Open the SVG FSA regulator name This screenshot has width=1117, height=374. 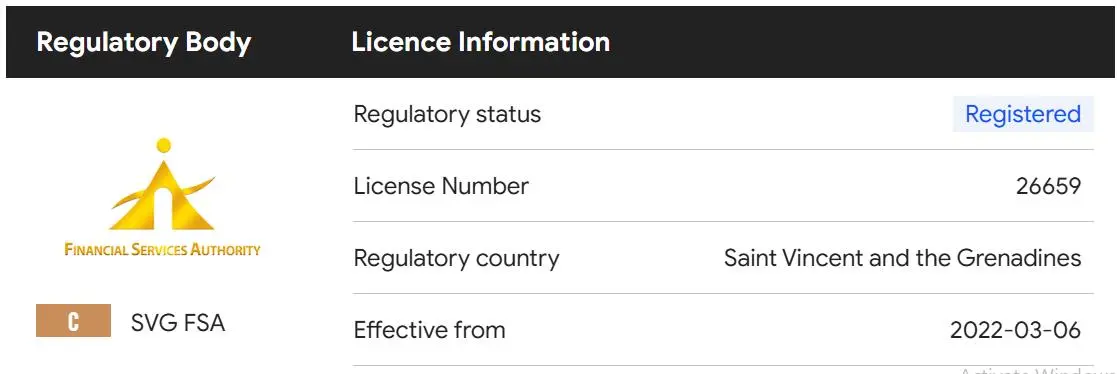coord(178,323)
